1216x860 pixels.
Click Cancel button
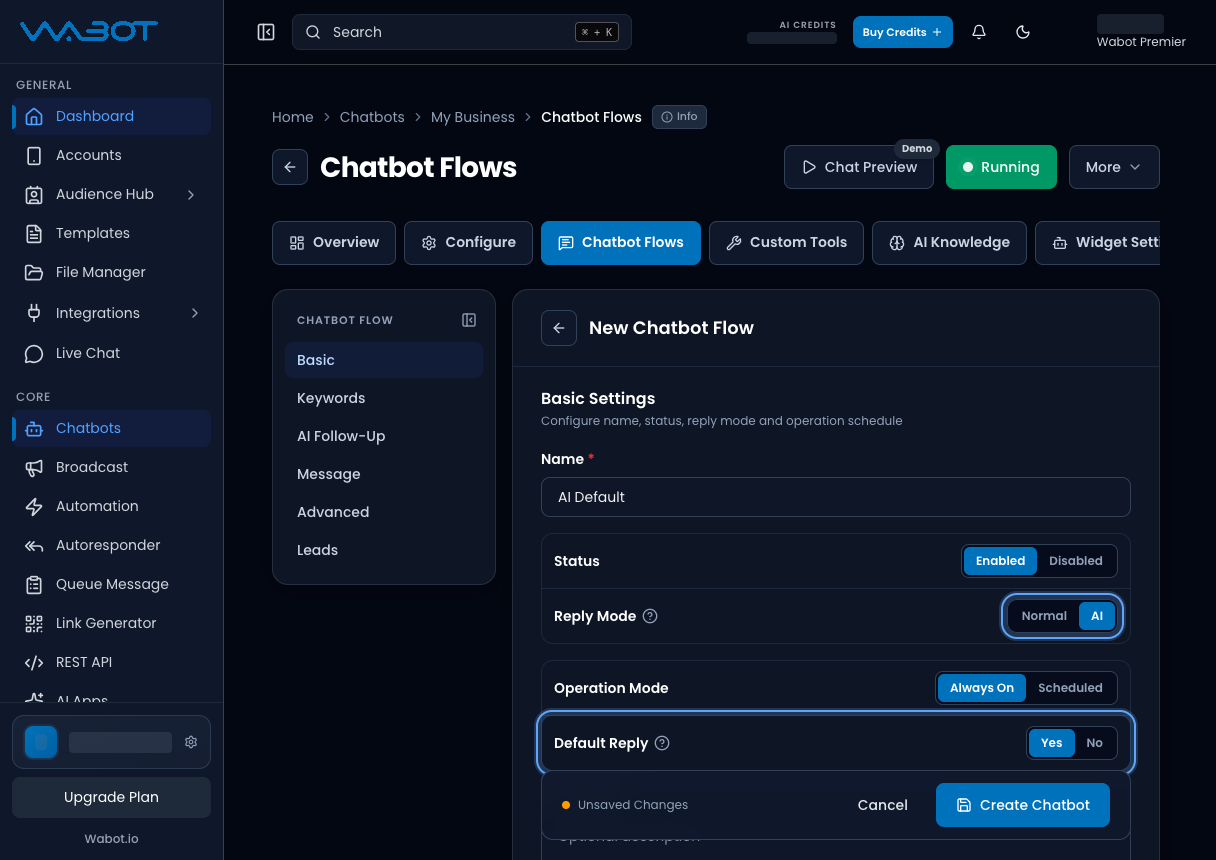[883, 805]
